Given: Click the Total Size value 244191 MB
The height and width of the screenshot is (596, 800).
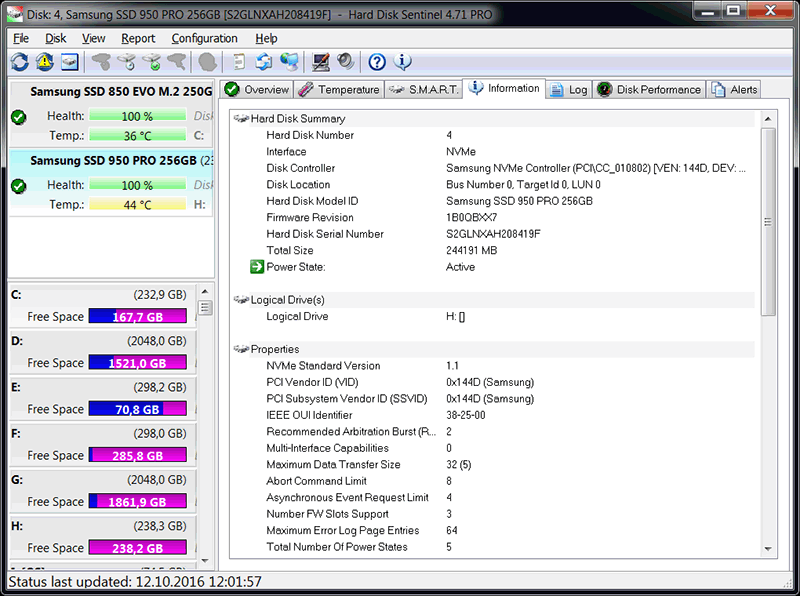Looking at the screenshot, I should coord(471,251).
